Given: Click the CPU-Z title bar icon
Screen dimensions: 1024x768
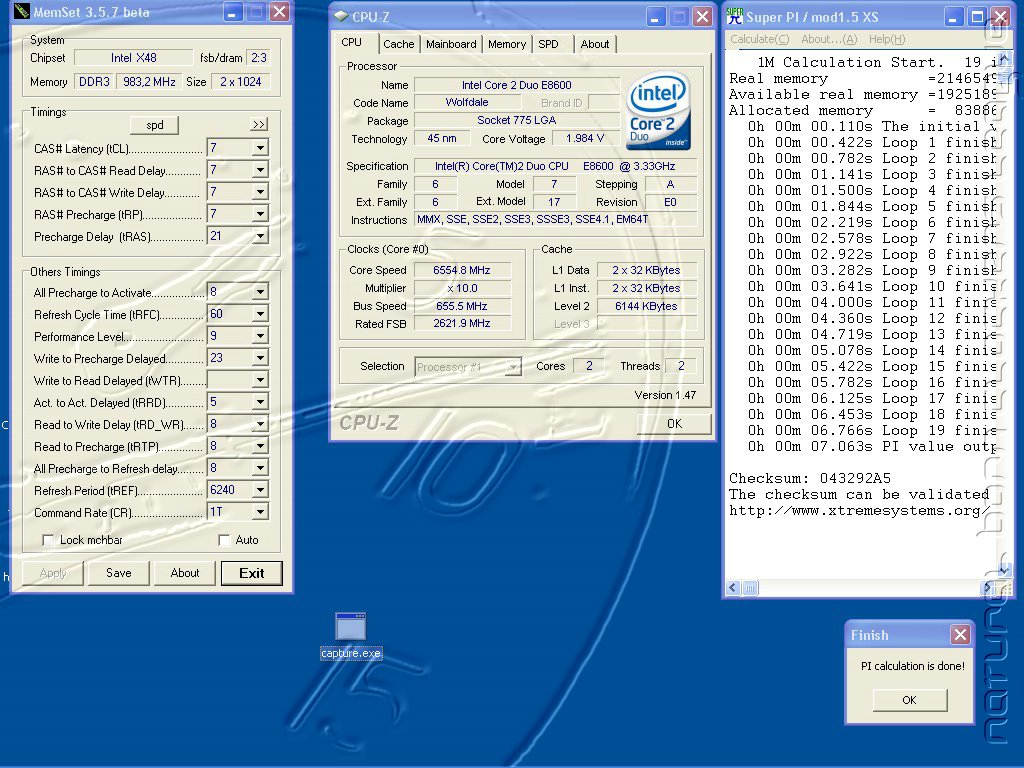Looking at the screenshot, I should point(340,16).
